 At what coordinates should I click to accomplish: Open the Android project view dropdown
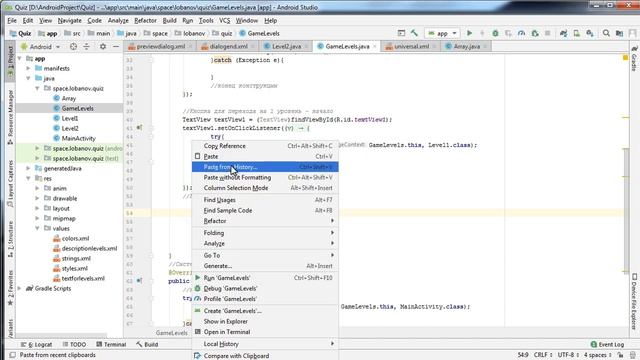[40, 47]
